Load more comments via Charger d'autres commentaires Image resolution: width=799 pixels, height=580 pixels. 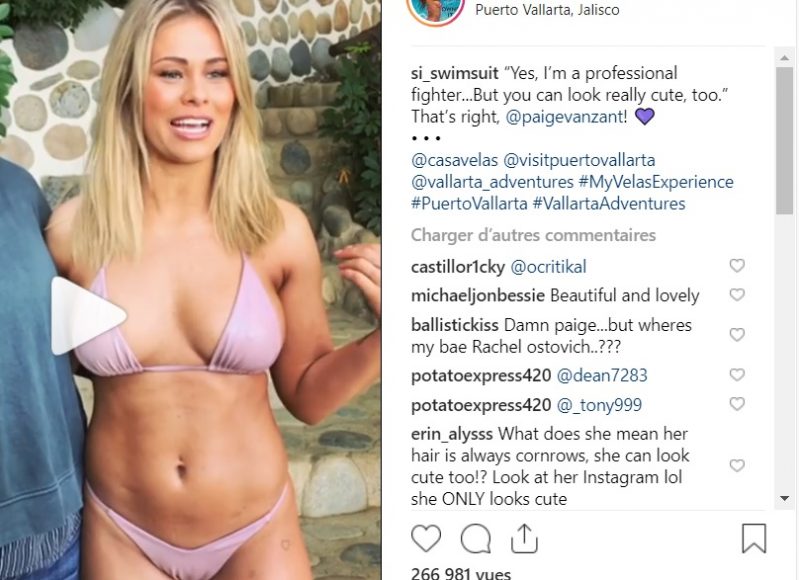533,235
